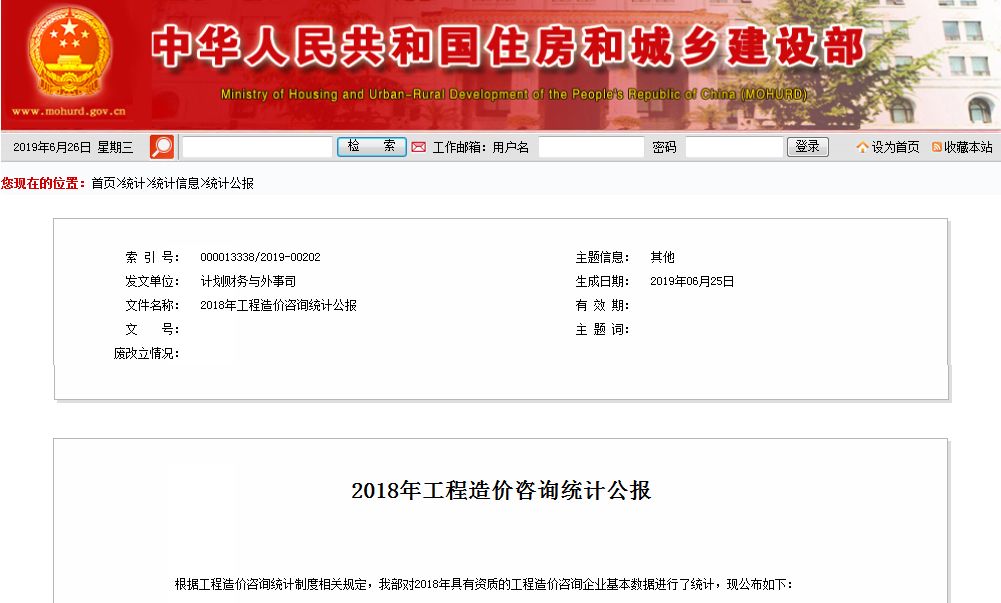Image resolution: width=1001 pixels, height=603 pixels.
Task: Click the 文号 label
Action: (x=152, y=329)
